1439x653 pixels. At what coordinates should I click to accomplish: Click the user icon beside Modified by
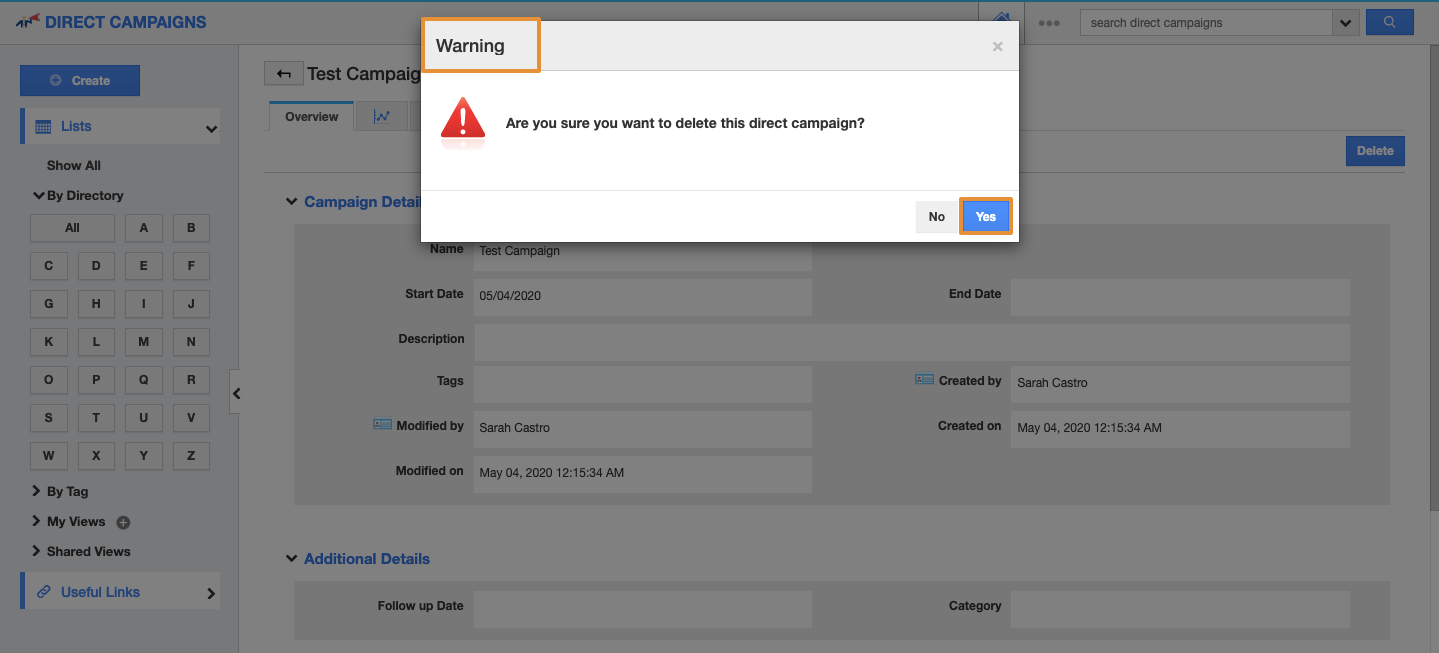pyautogui.click(x=382, y=424)
